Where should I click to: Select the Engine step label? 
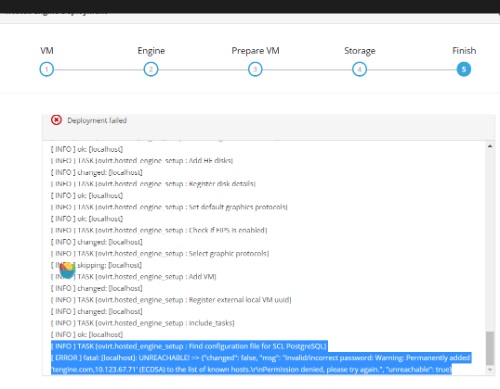tap(151, 51)
